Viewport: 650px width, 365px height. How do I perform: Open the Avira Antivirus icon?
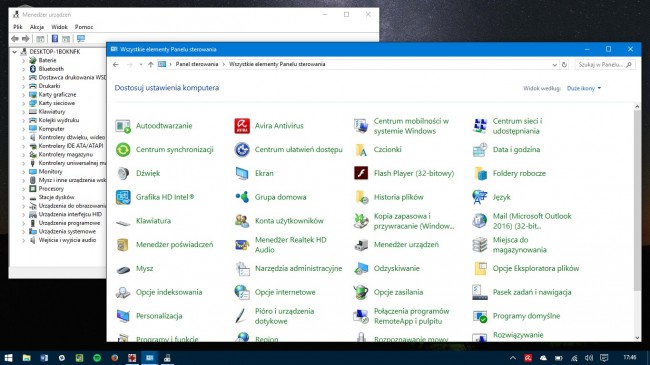click(x=242, y=126)
